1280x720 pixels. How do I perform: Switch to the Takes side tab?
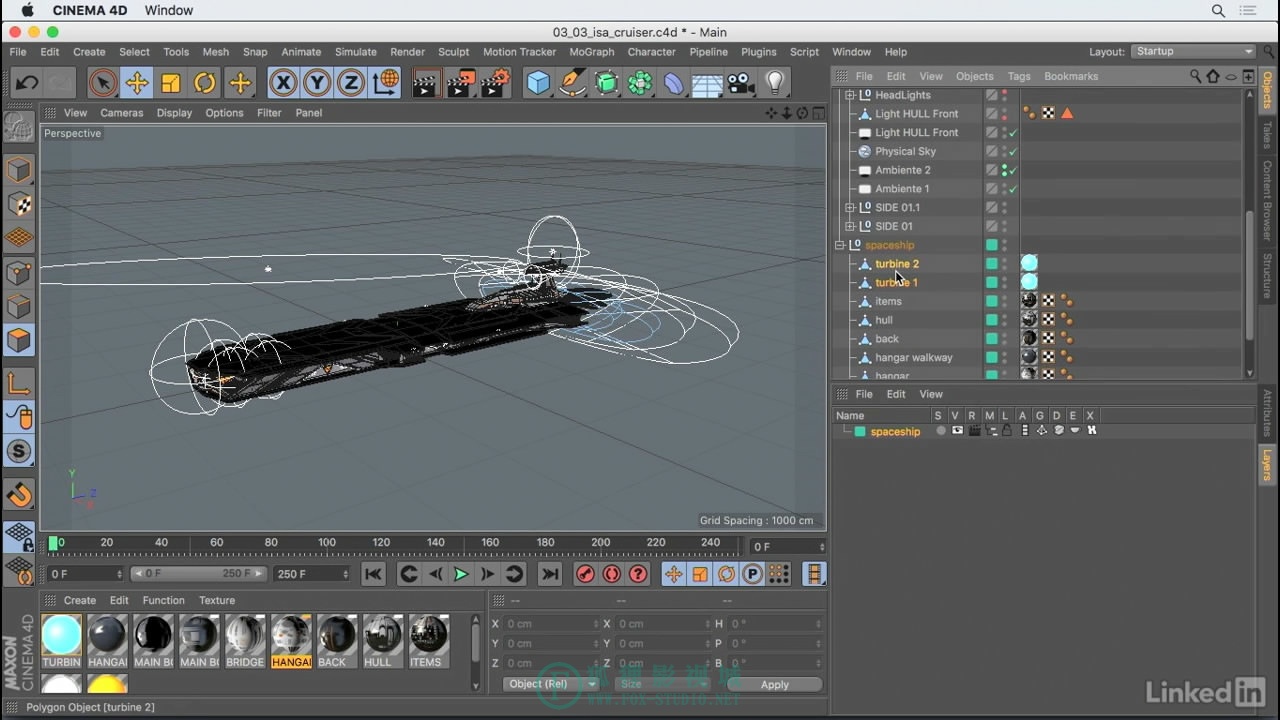[x=1267, y=136]
